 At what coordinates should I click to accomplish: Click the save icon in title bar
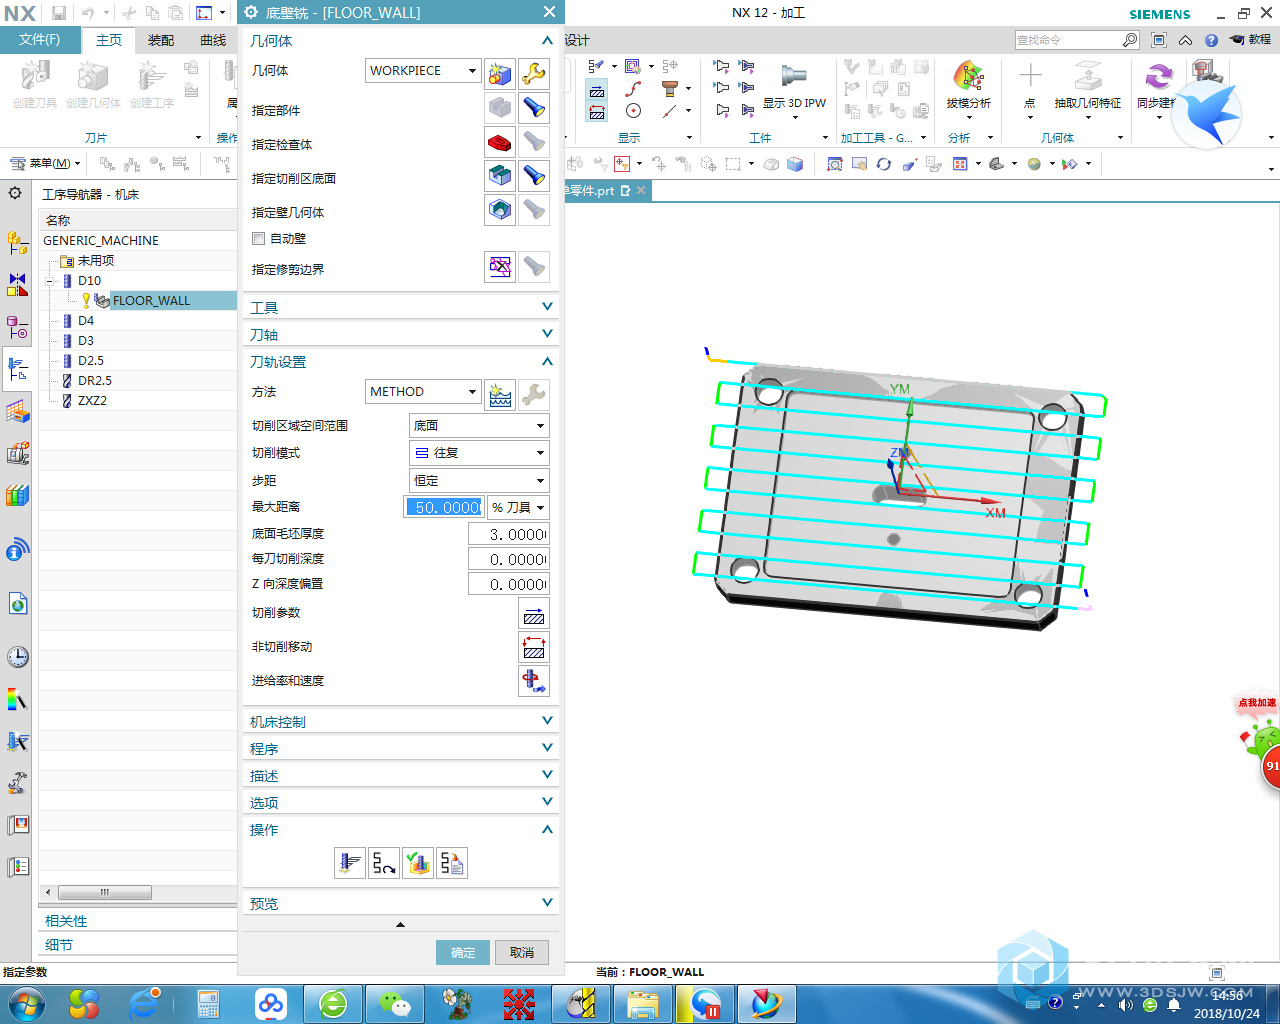(59, 13)
